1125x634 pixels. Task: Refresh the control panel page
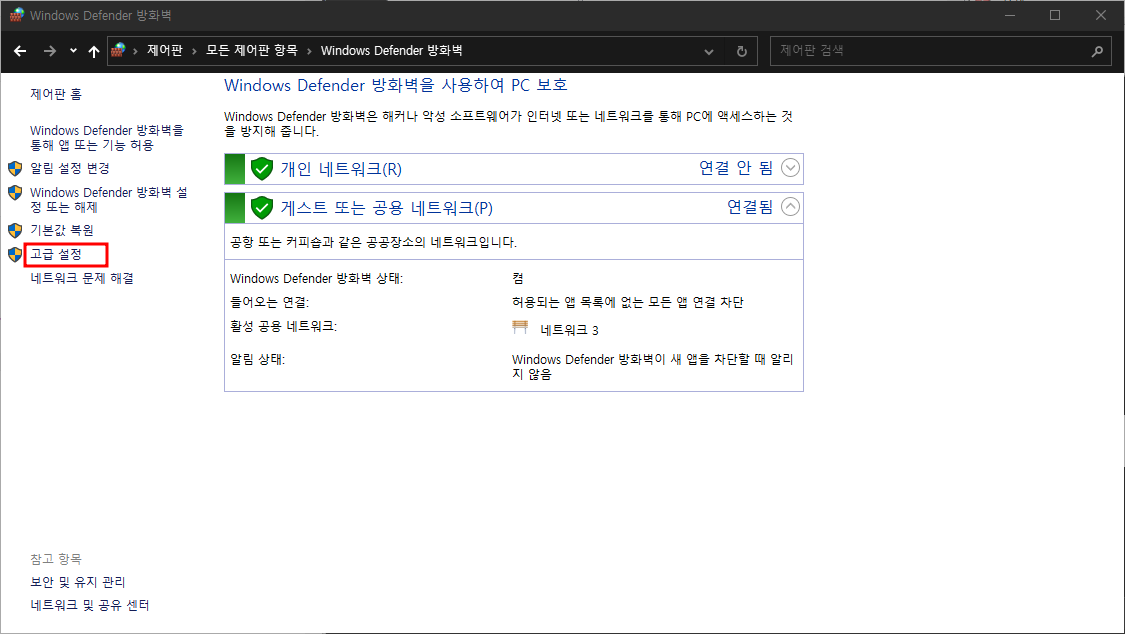[742, 51]
